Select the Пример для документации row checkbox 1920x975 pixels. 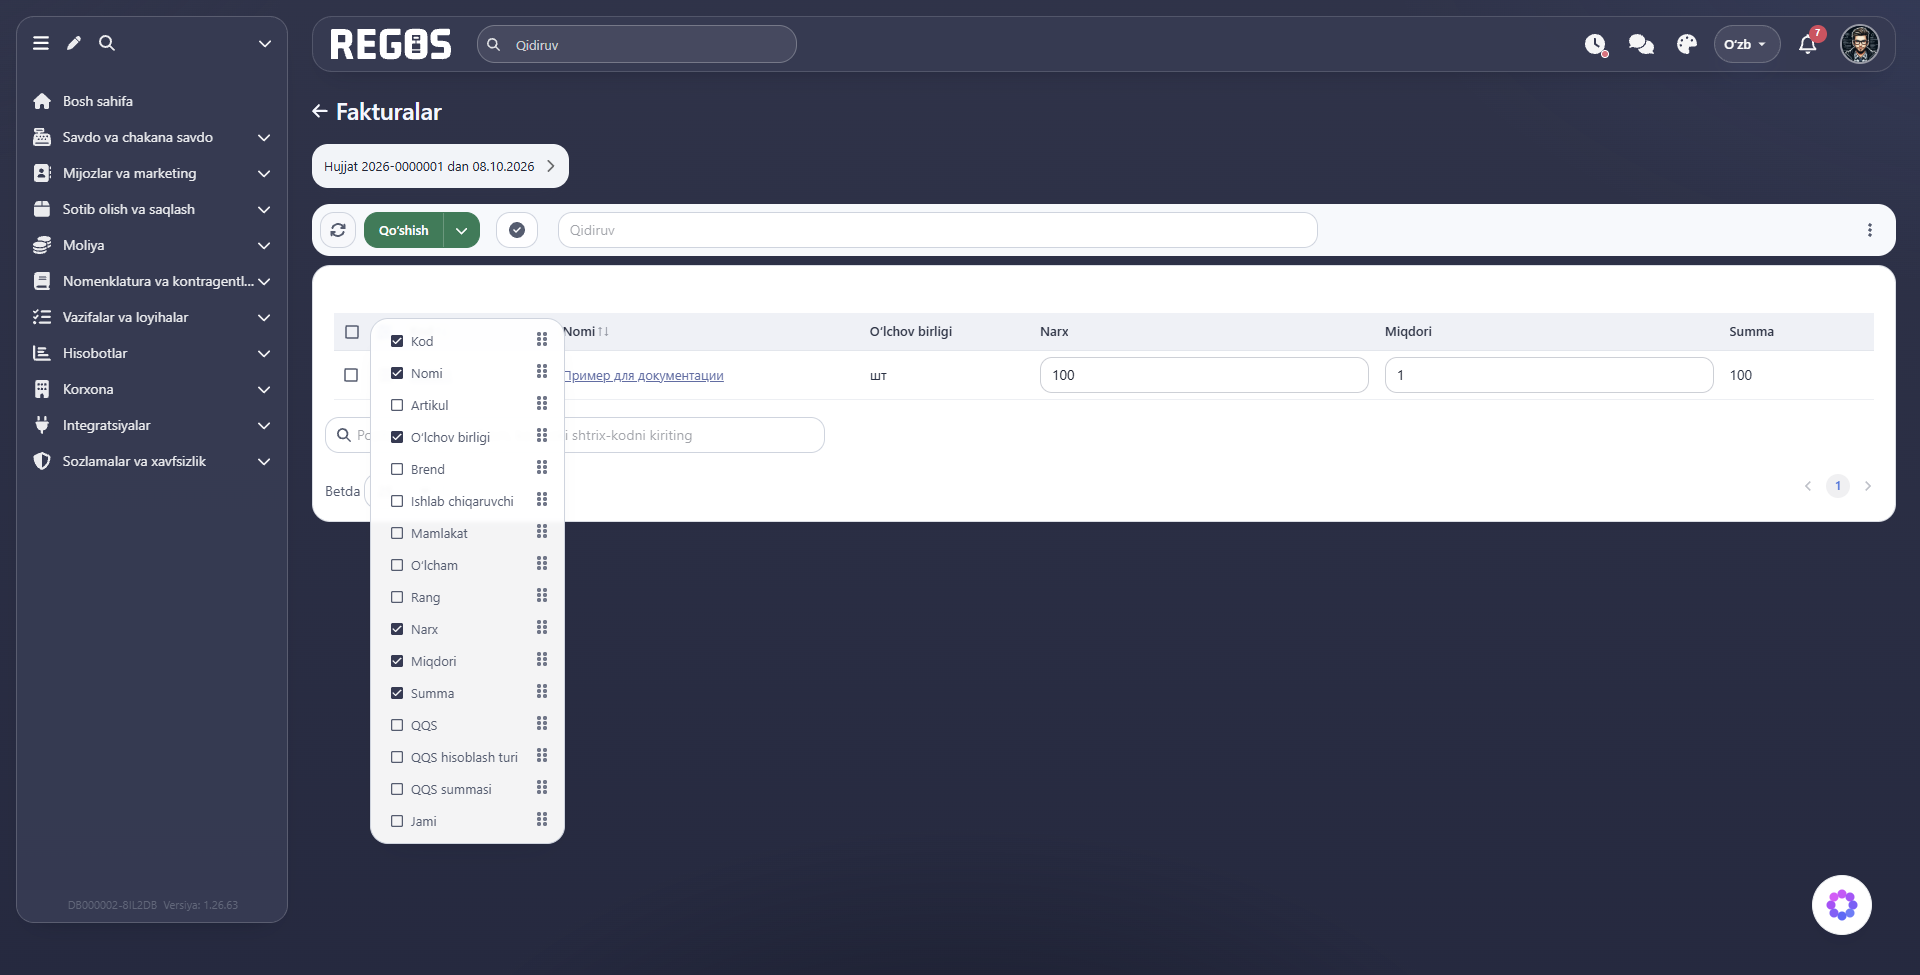(351, 375)
